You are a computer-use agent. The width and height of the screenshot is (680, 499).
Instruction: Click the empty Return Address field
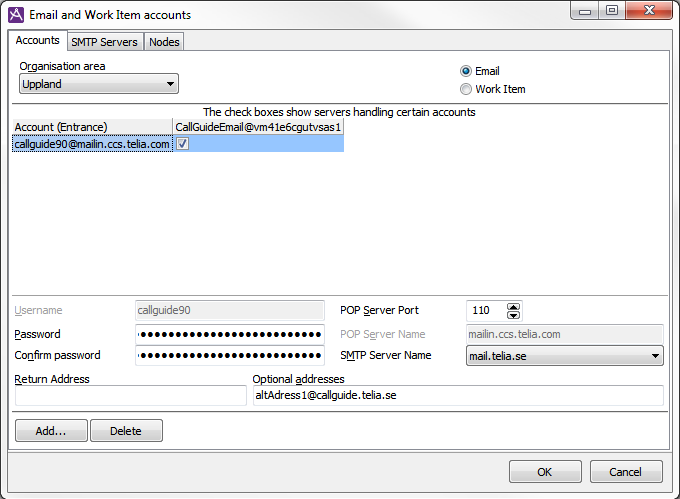click(x=130, y=396)
